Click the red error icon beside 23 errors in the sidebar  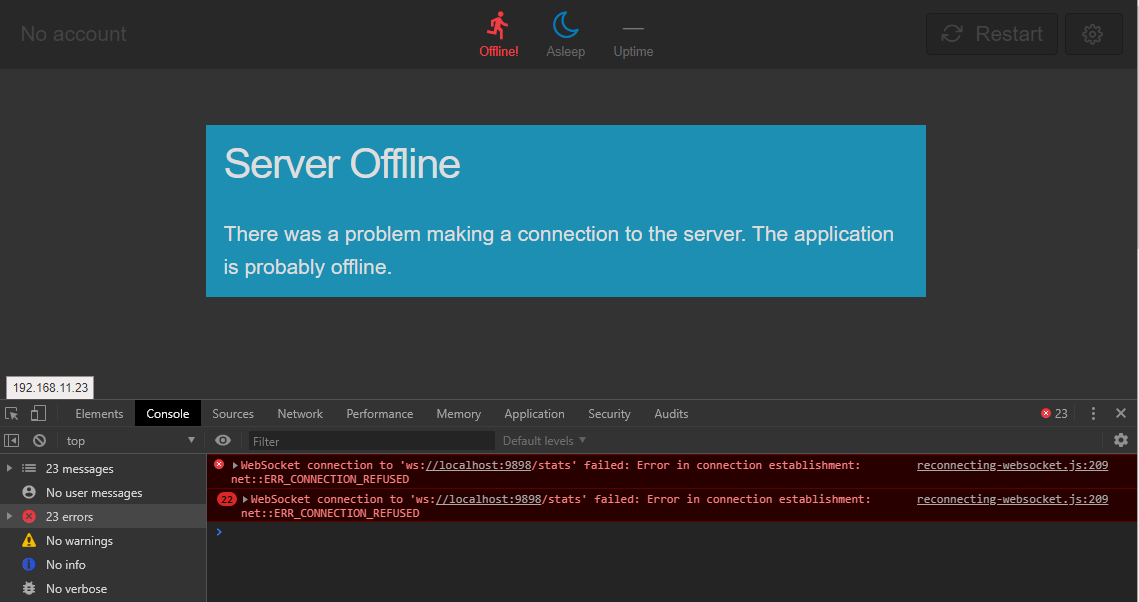[x=29, y=516]
